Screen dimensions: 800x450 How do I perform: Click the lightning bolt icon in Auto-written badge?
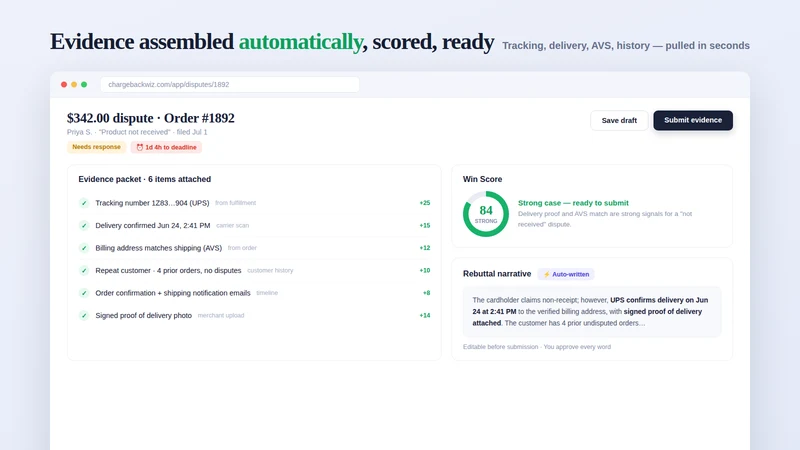tap(546, 274)
